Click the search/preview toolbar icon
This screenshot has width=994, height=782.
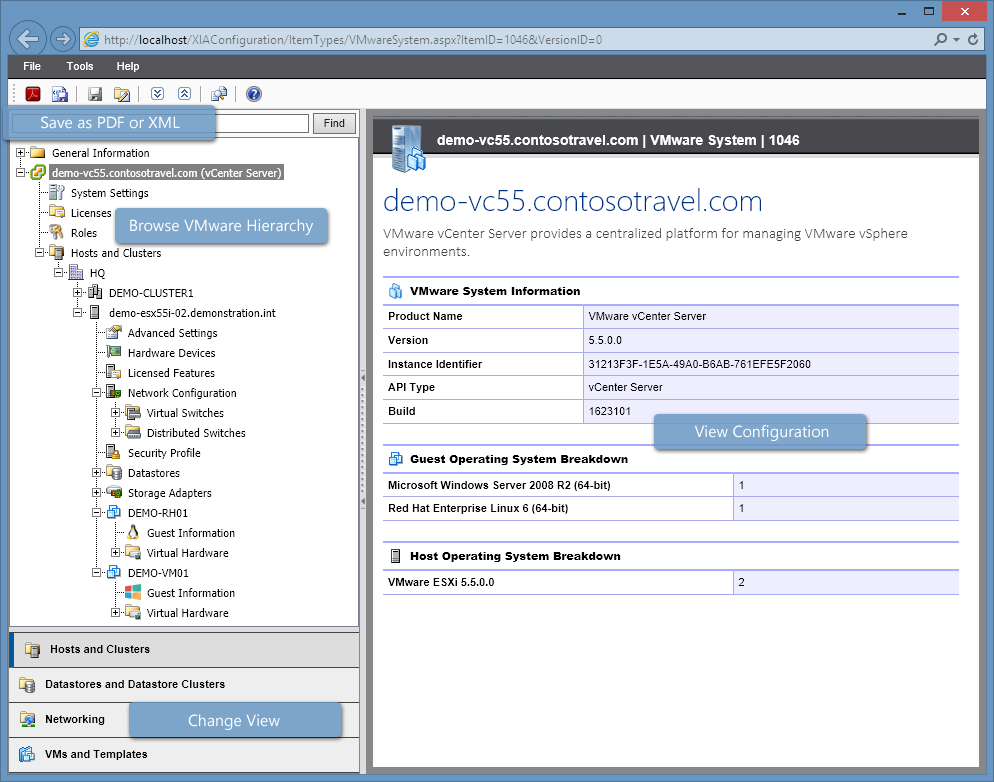pos(219,93)
